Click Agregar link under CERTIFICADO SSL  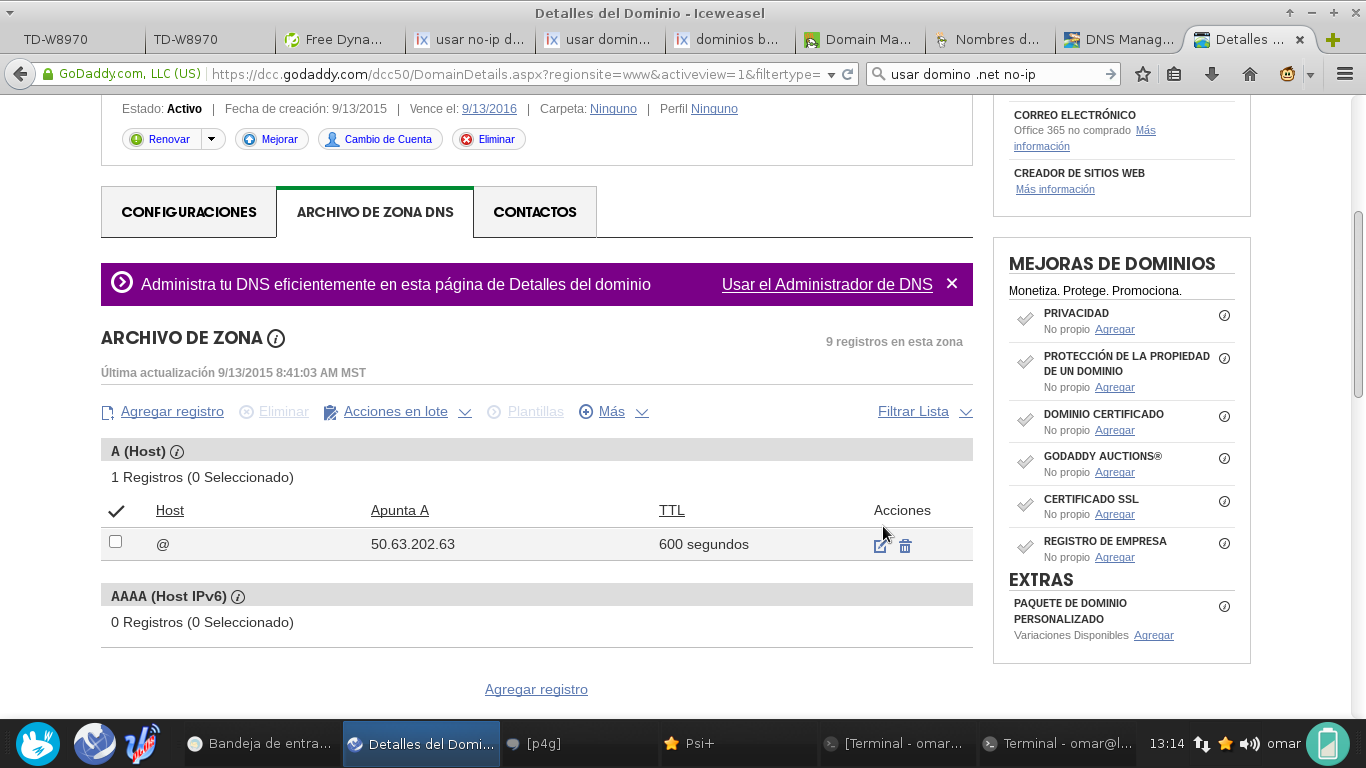pos(1114,514)
